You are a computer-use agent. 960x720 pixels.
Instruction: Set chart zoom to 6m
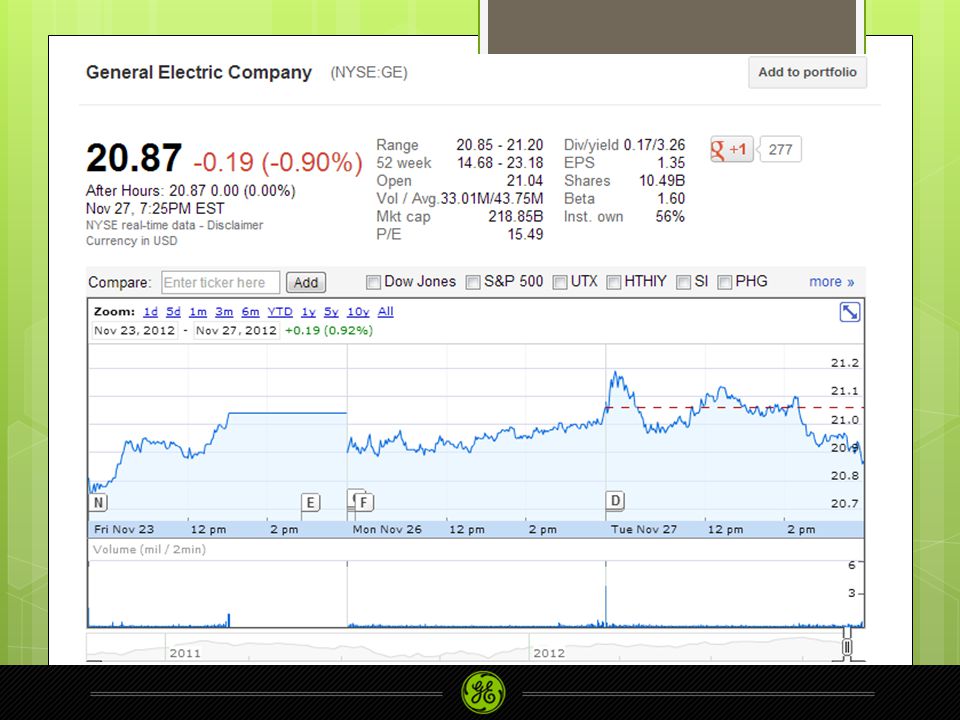(x=250, y=312)
